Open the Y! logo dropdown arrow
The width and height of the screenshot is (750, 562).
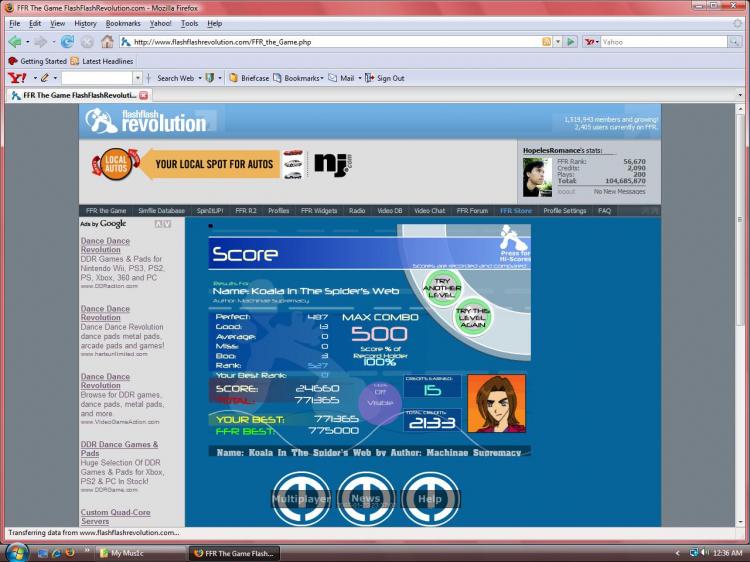click(x=35, y=77)
